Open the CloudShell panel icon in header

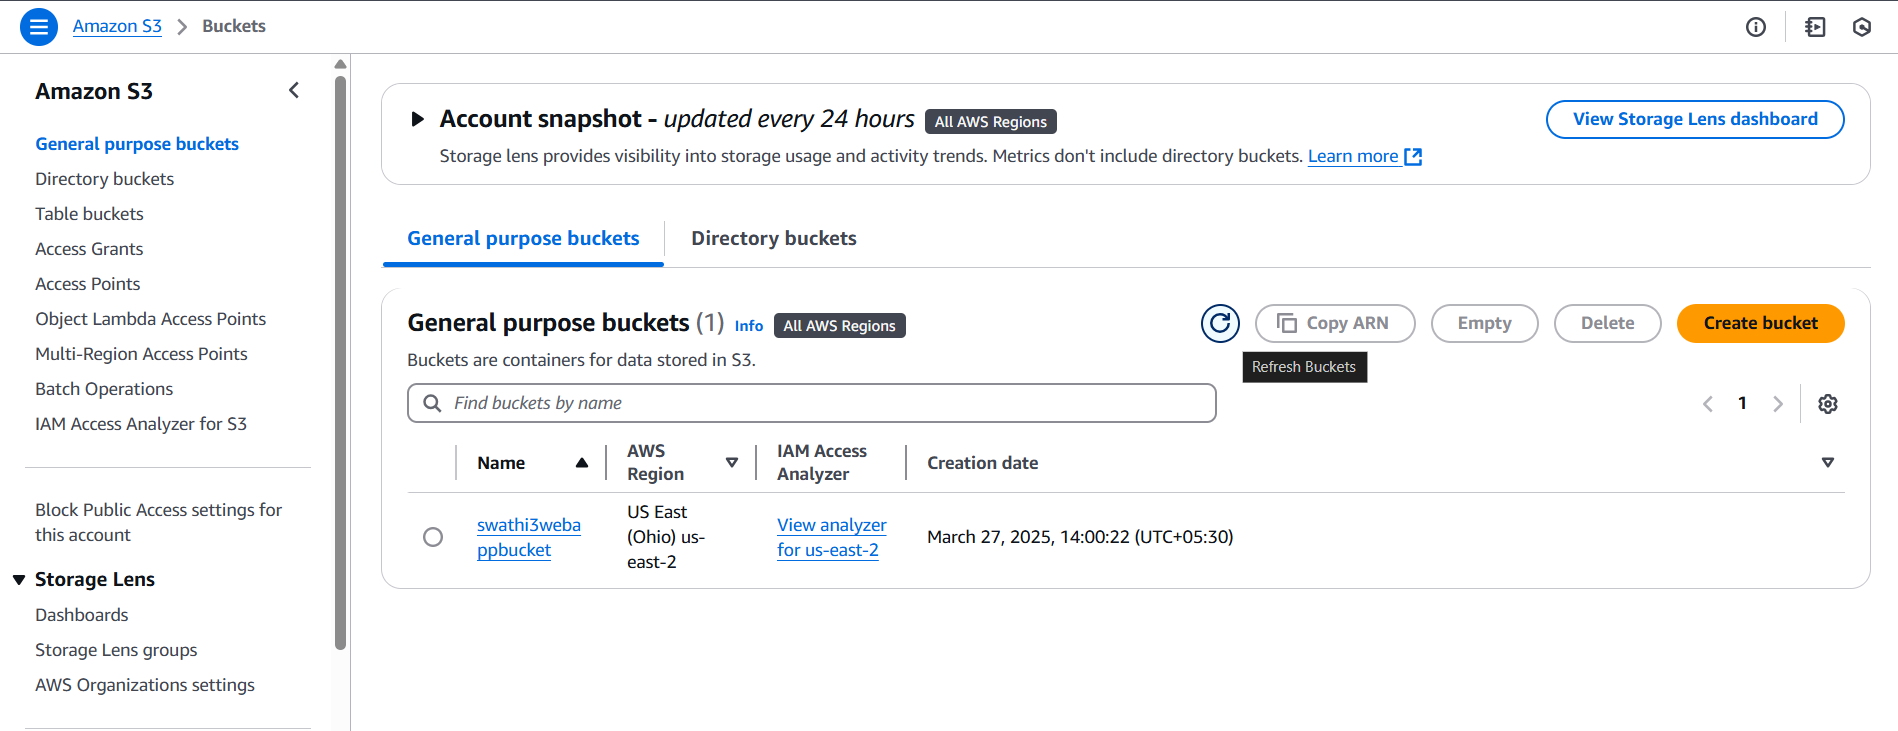(1815, 27)
